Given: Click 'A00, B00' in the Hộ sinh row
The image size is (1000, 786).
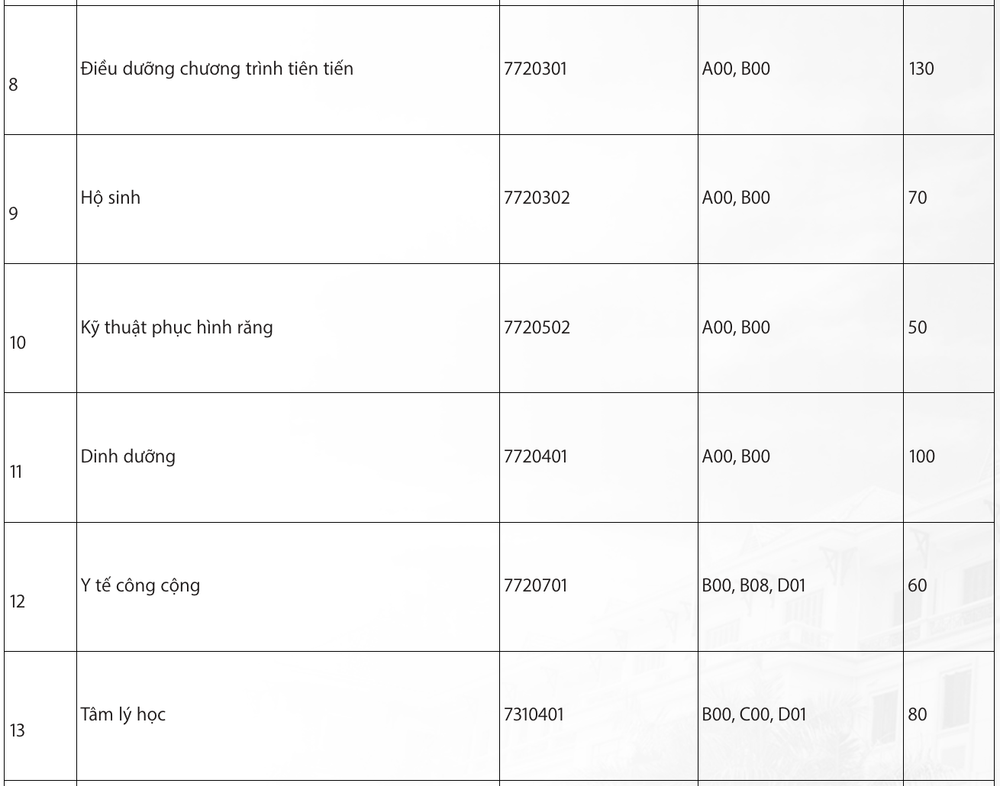Looking at the screenshot, I should click(736, 198).
